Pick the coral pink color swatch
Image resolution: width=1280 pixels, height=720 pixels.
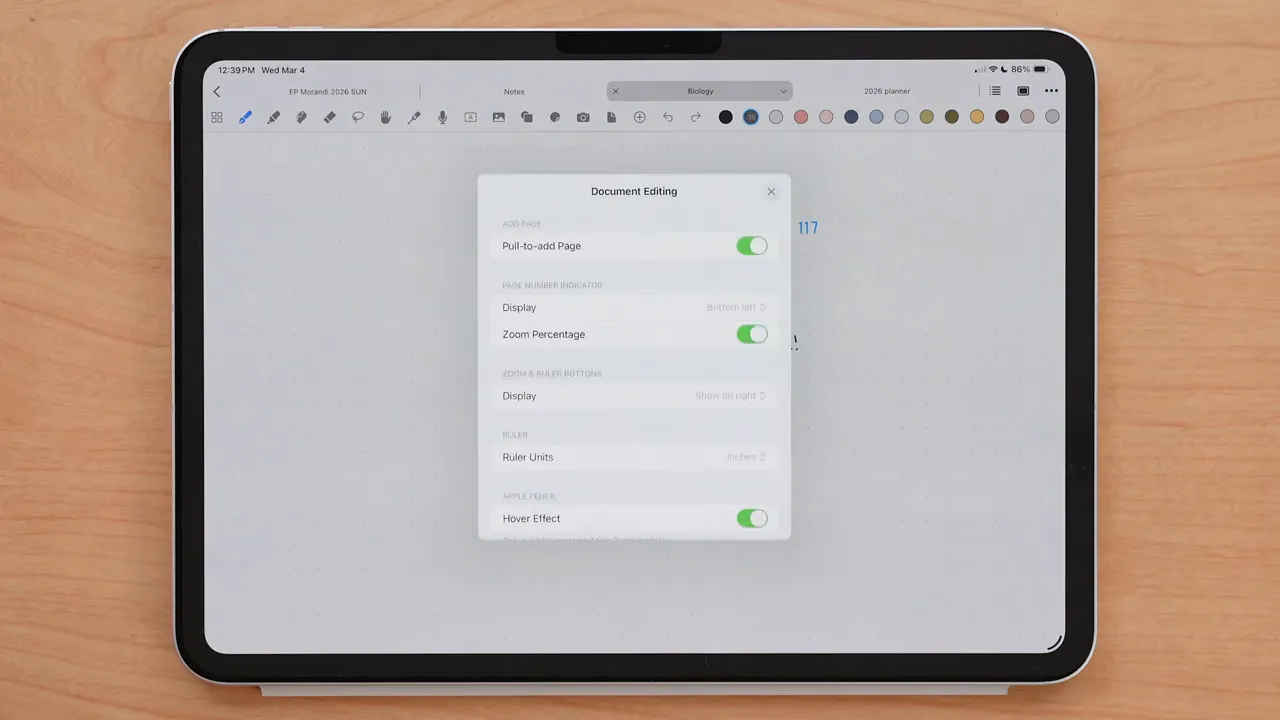tap(801, 117)
